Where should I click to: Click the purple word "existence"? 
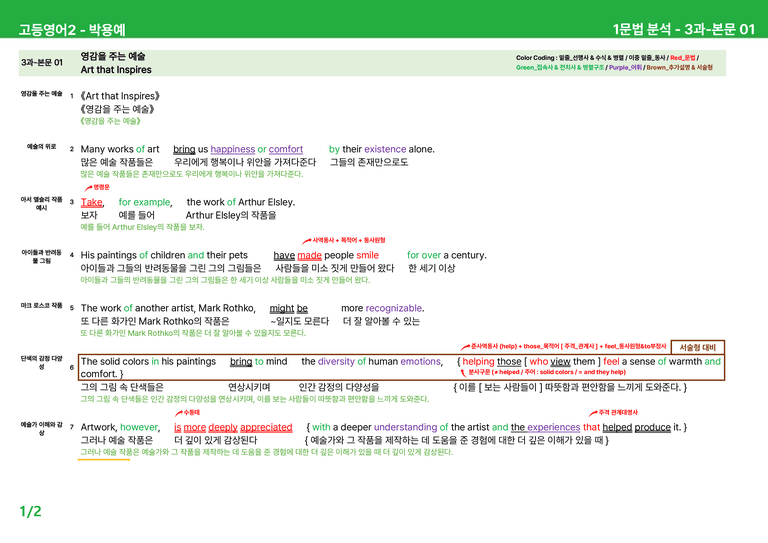coord(385,149)
